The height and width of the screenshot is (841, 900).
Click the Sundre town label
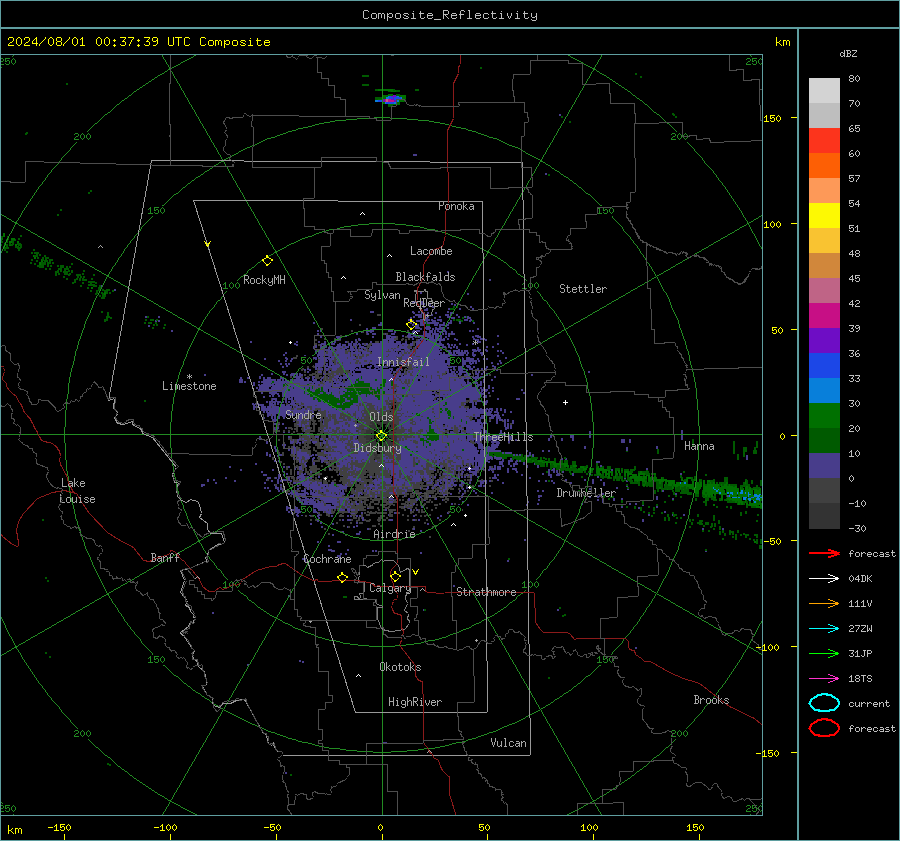tap(303, 414)
